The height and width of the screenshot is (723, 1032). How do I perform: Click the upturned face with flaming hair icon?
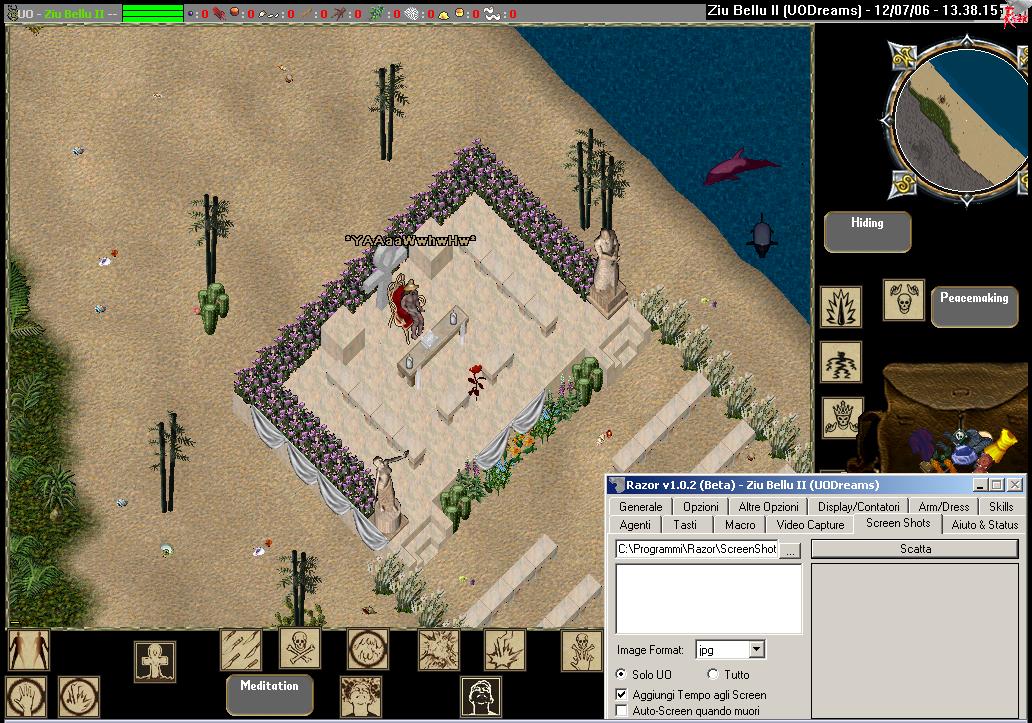(x=361, y=697)
